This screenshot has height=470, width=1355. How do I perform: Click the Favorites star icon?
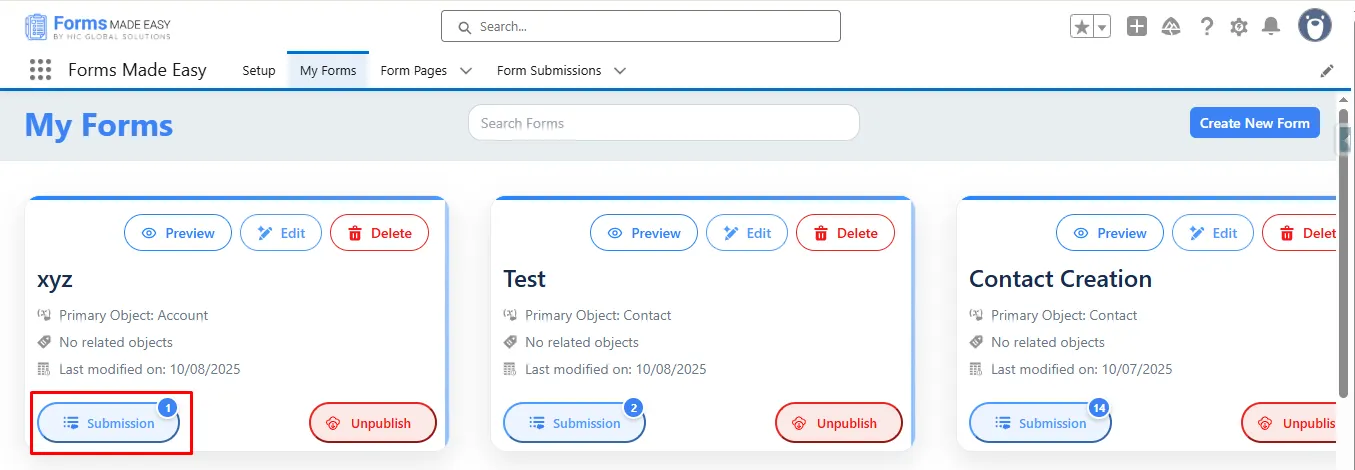point(1081,27)
